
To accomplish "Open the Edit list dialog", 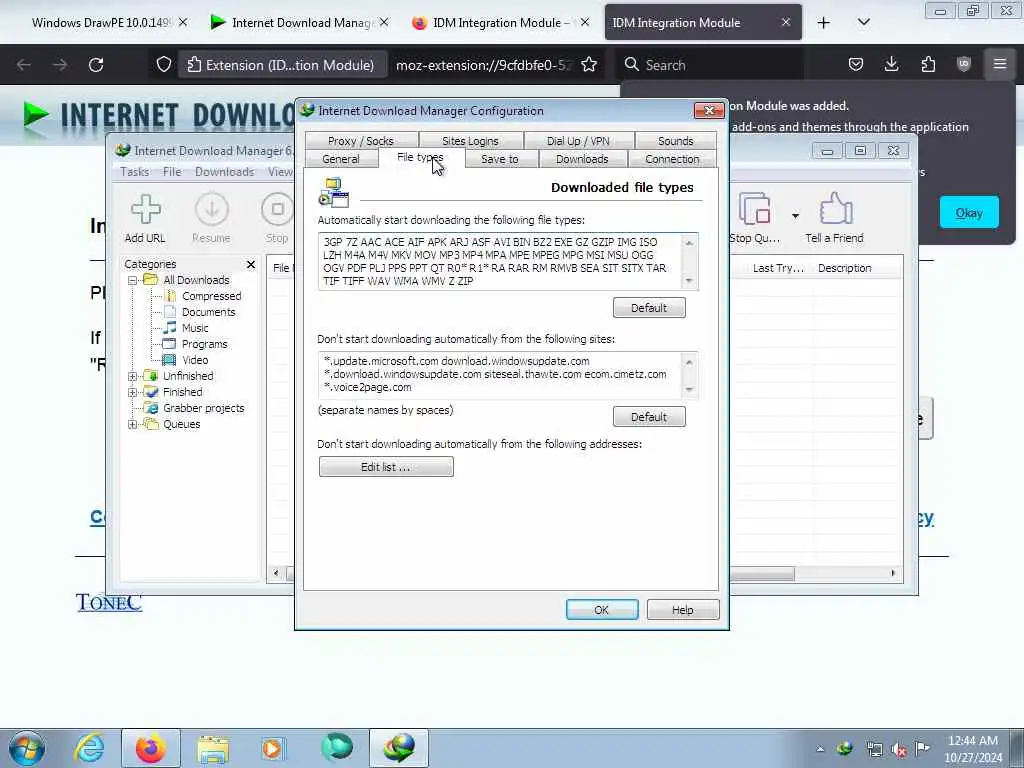I will [x=385, y=467].
